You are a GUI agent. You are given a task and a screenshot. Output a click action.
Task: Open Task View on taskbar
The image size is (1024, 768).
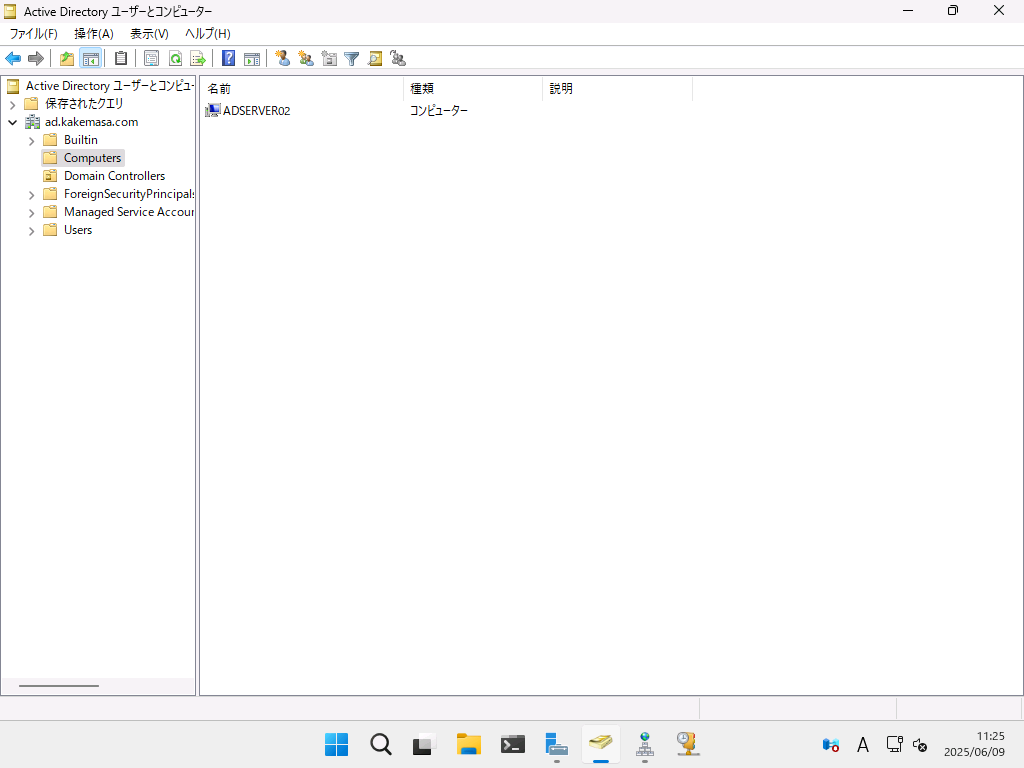pyautogui.click(x=424, y=744)
